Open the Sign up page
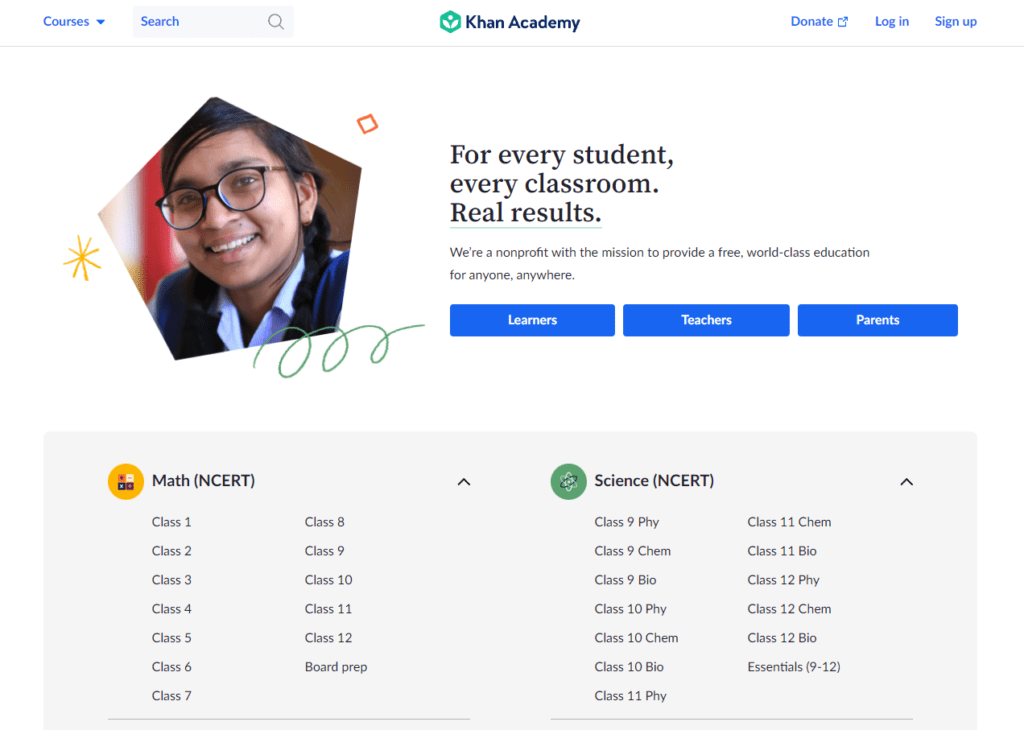The width and height of the screenshot is (1024, 730). click(x=955, y=22)
